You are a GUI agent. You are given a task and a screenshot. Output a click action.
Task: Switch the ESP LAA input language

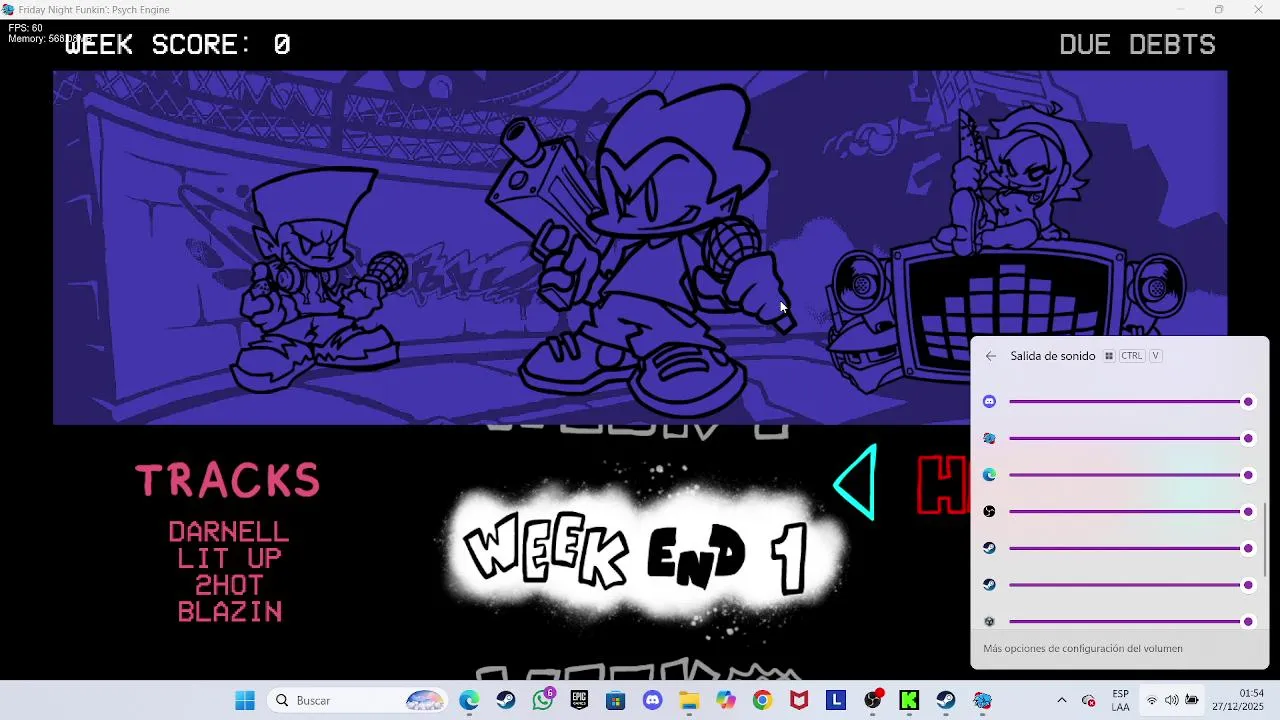click(1121, 701)
